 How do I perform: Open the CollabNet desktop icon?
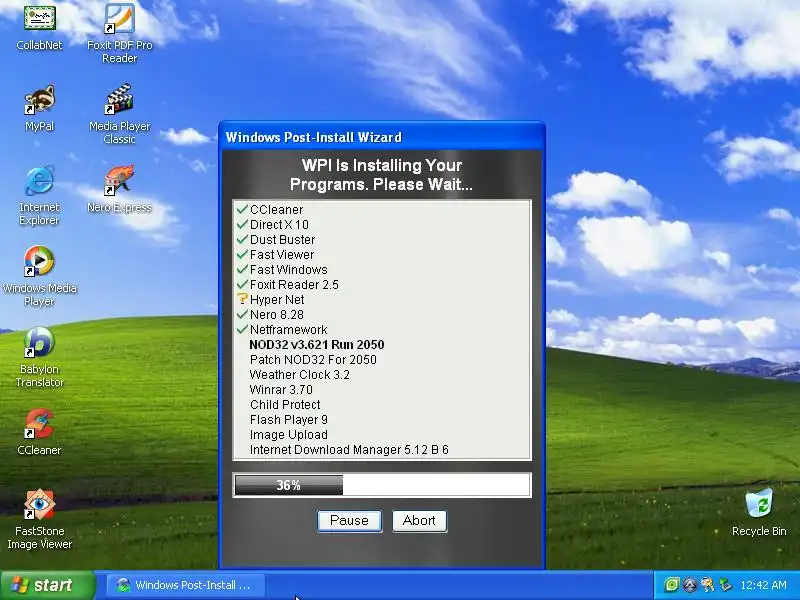pyautogui.click(x=39, y=26)
